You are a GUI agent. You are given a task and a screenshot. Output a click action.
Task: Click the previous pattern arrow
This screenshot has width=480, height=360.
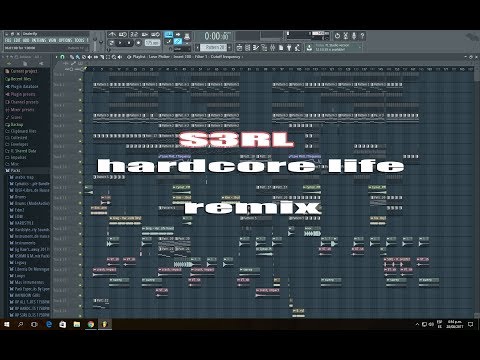(x=197, y=48)
